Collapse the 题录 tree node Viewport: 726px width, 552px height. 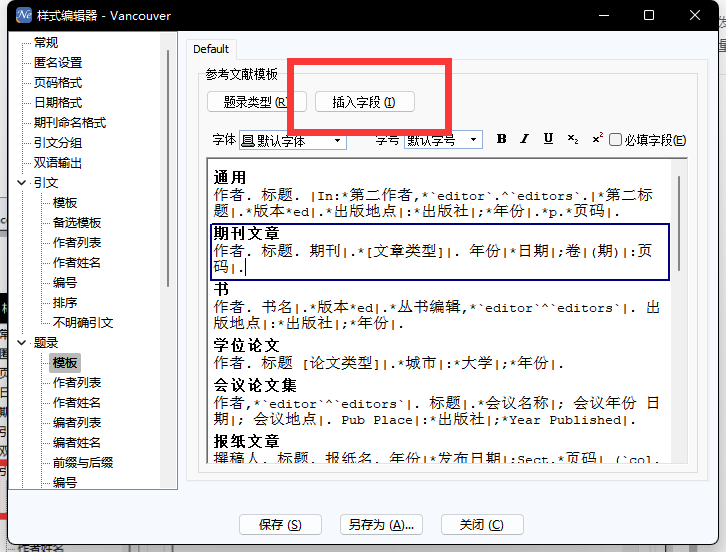[x=21, y=343]
